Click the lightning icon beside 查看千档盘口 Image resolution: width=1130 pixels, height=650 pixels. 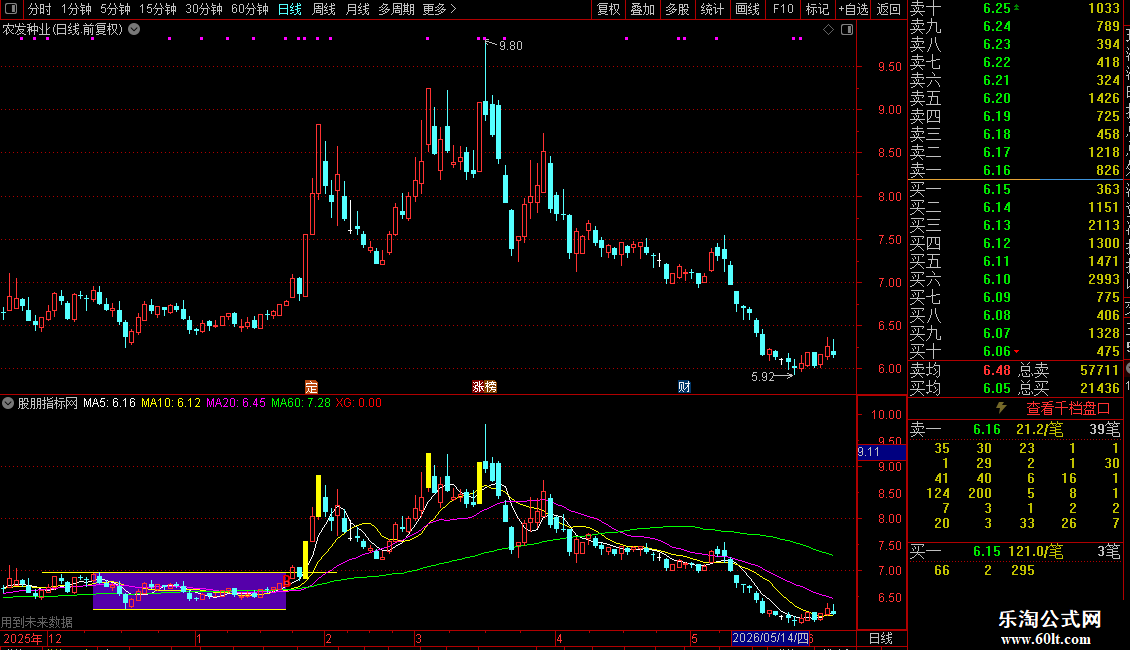click(1001, 408)
